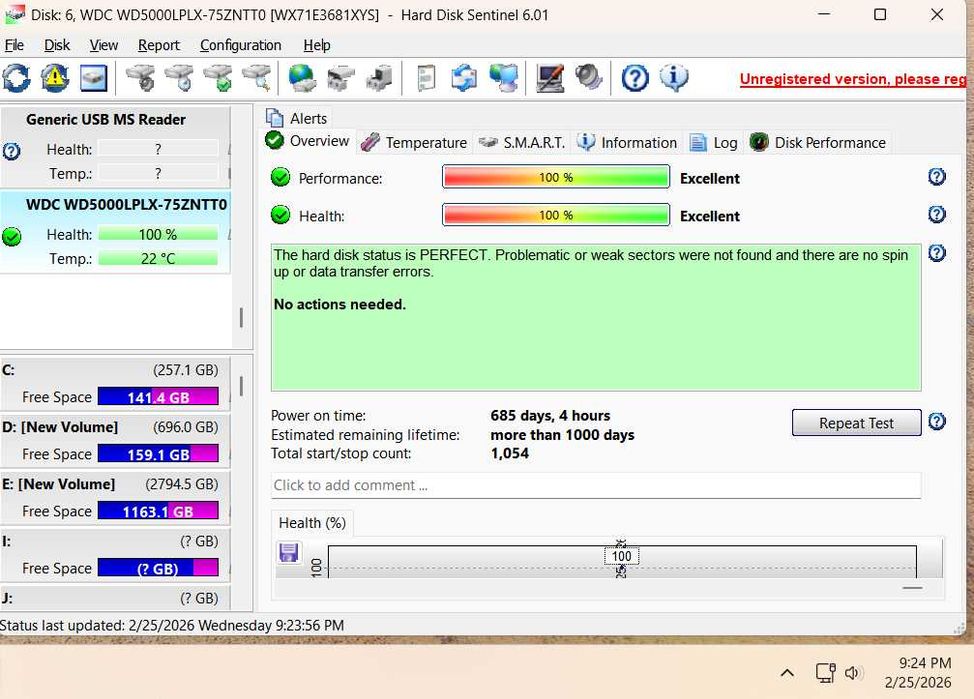Screen dimensions: 974x699
Task: Click the WDC disk Temp 22 °C bar
Action: (x=158, y=258)
